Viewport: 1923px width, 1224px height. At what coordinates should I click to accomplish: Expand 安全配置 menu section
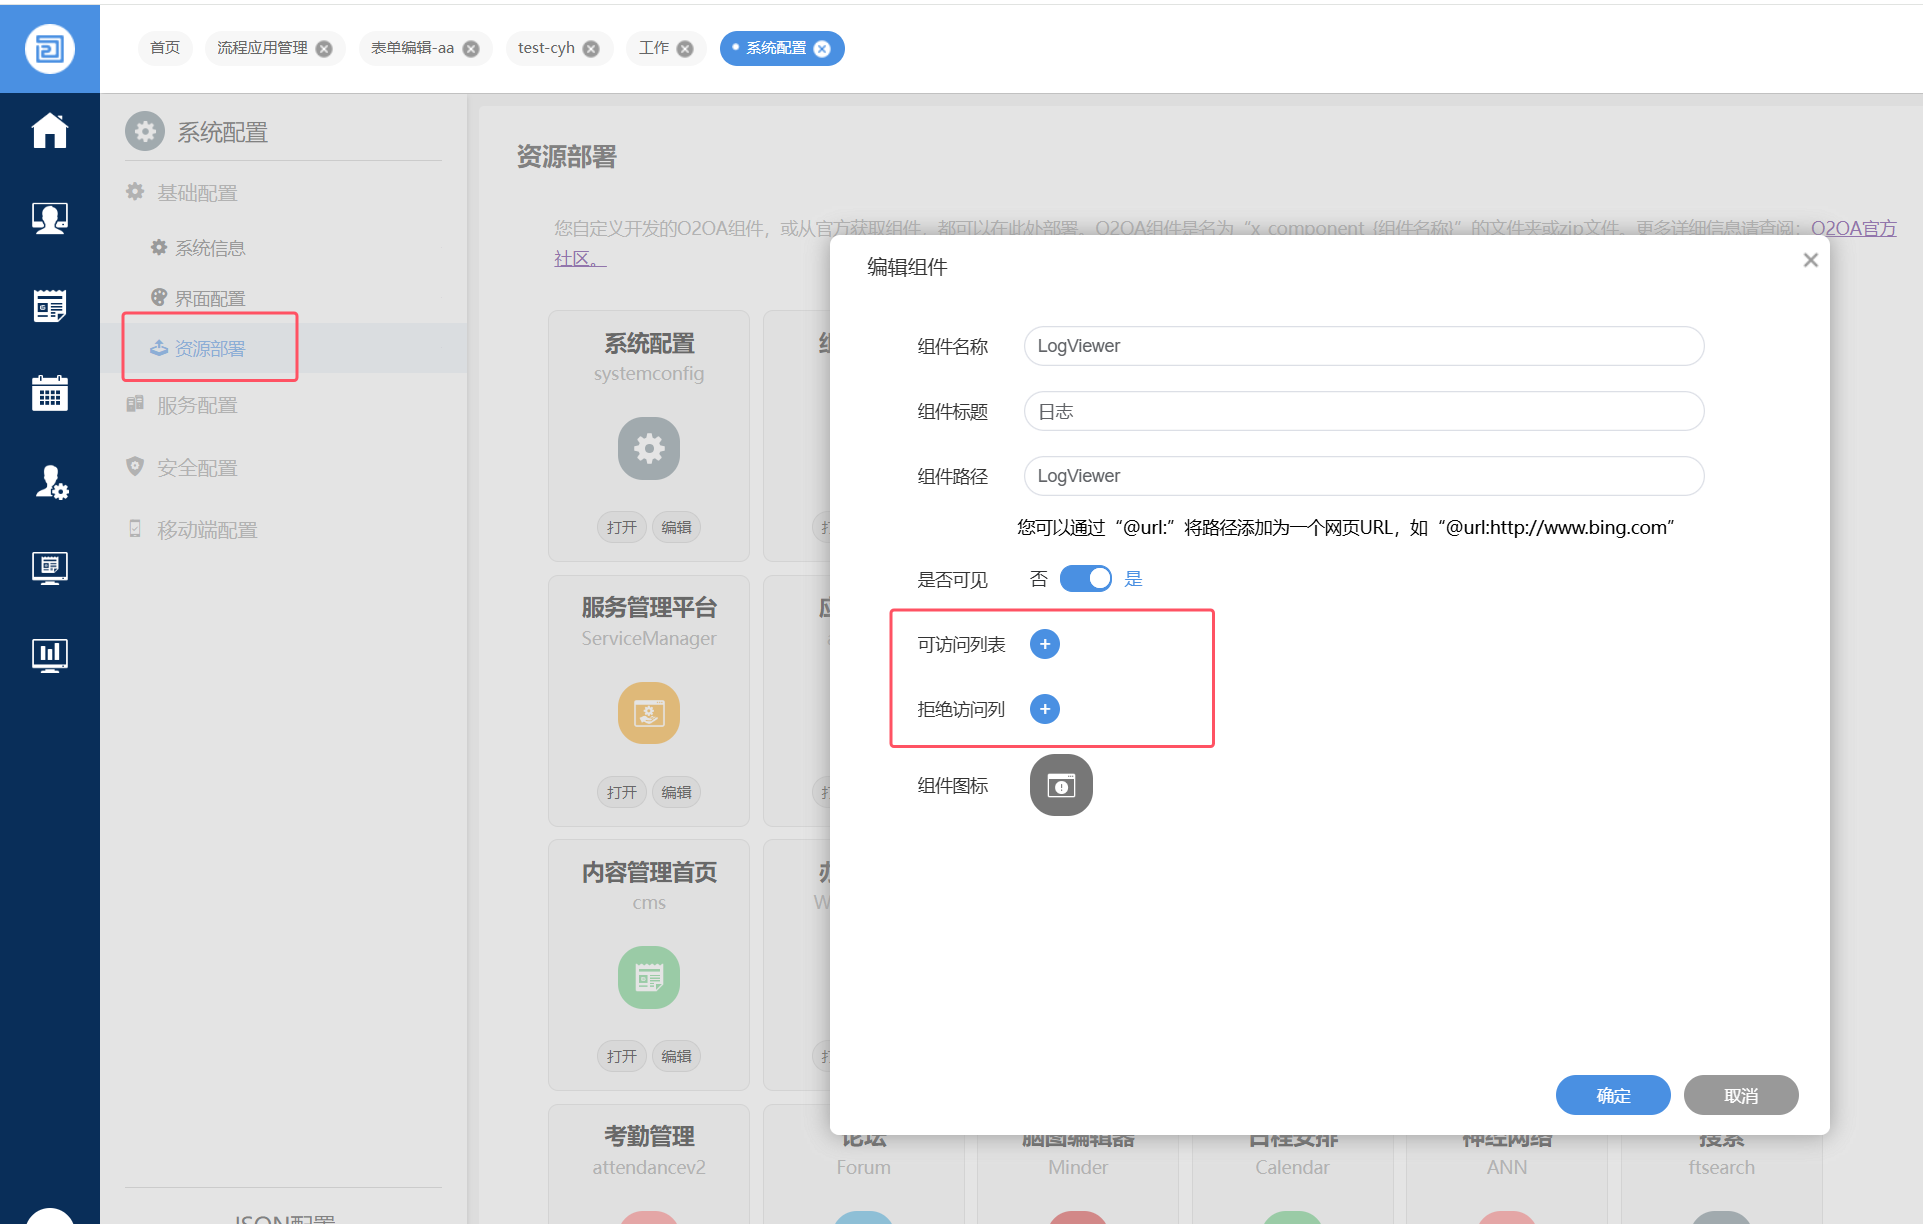(x=197, y=467)
